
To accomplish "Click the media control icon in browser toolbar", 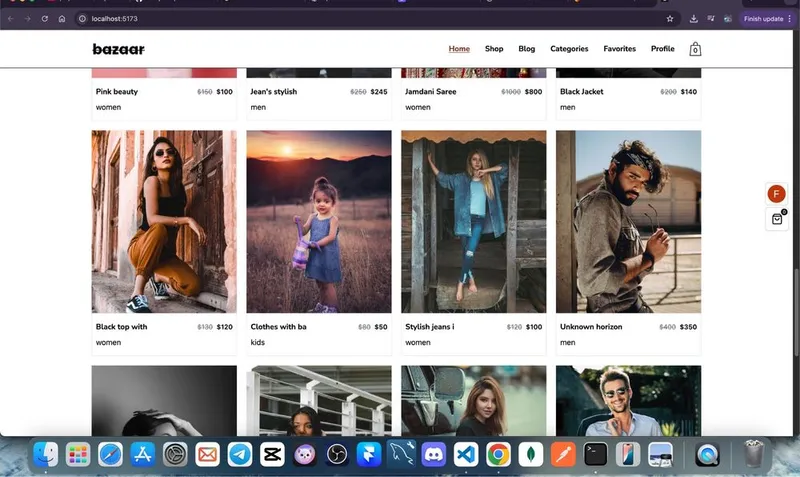I will click(711, 19).
